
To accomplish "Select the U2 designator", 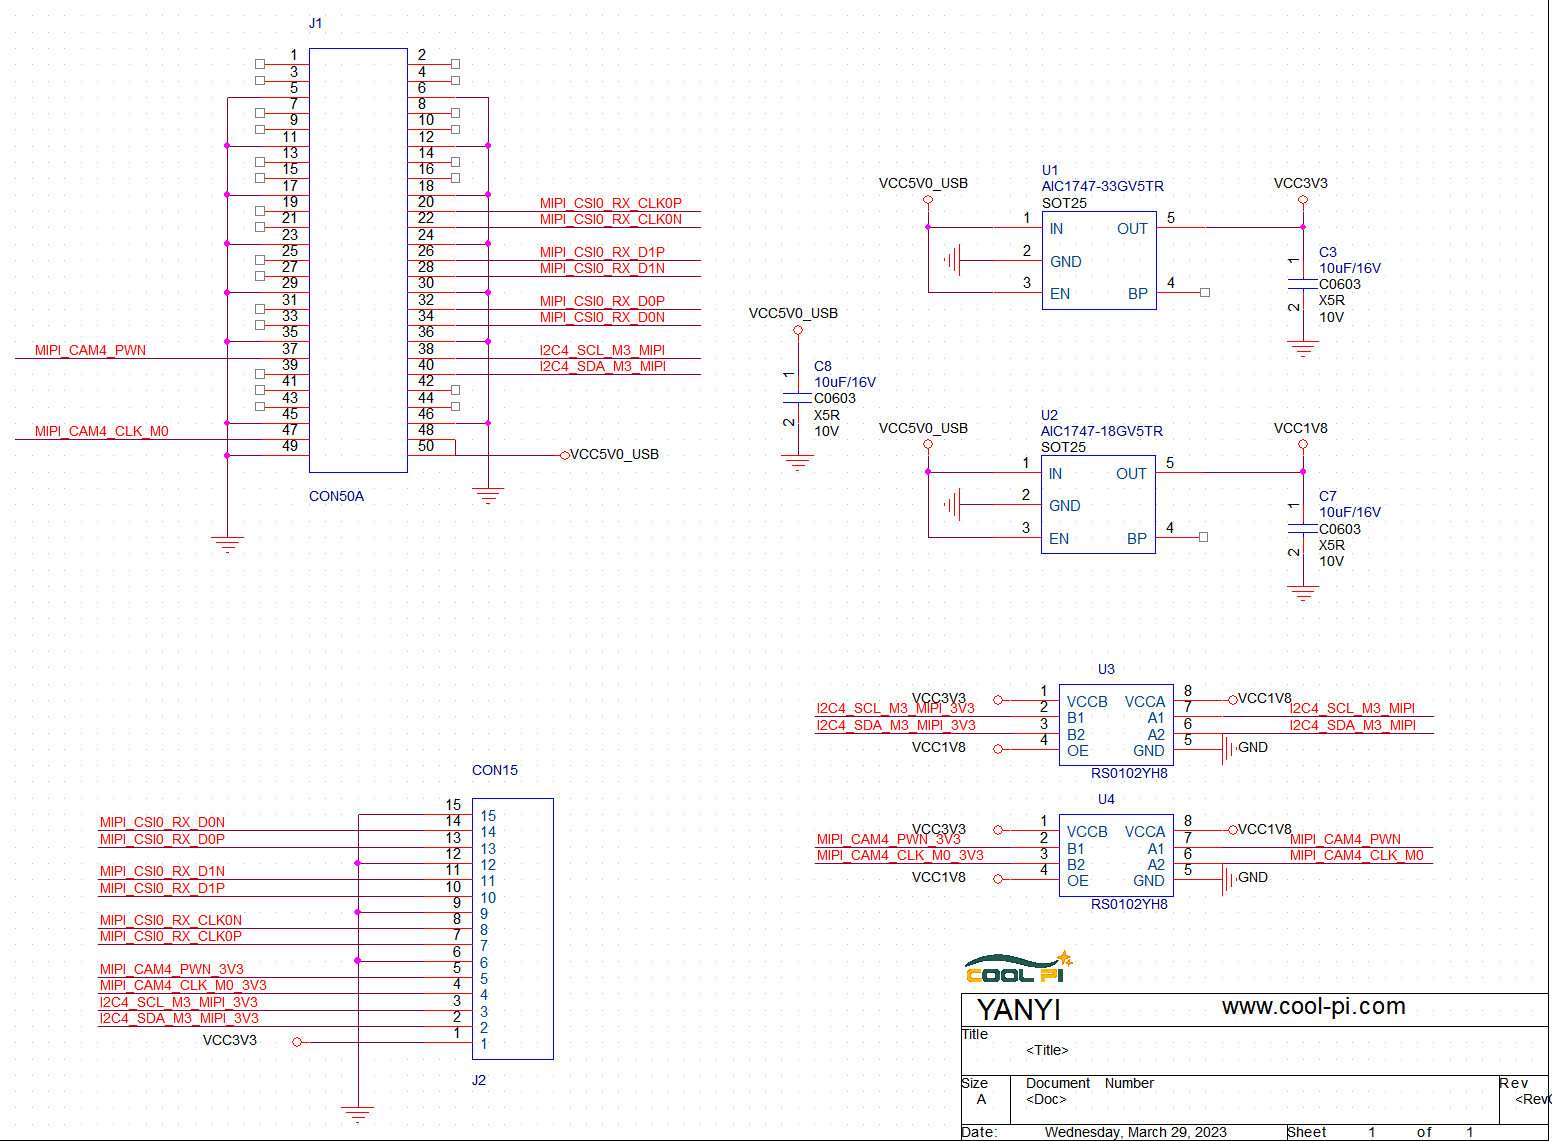I will [x=1049, y=415].
